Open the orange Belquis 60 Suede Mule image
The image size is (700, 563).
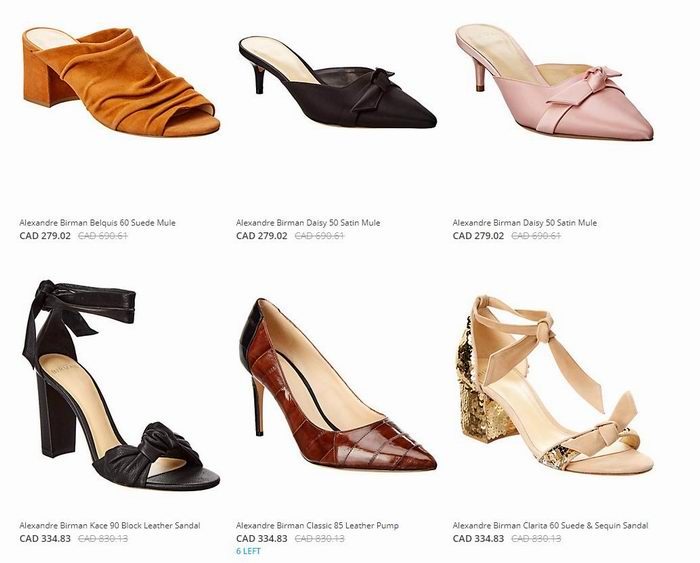121,82
